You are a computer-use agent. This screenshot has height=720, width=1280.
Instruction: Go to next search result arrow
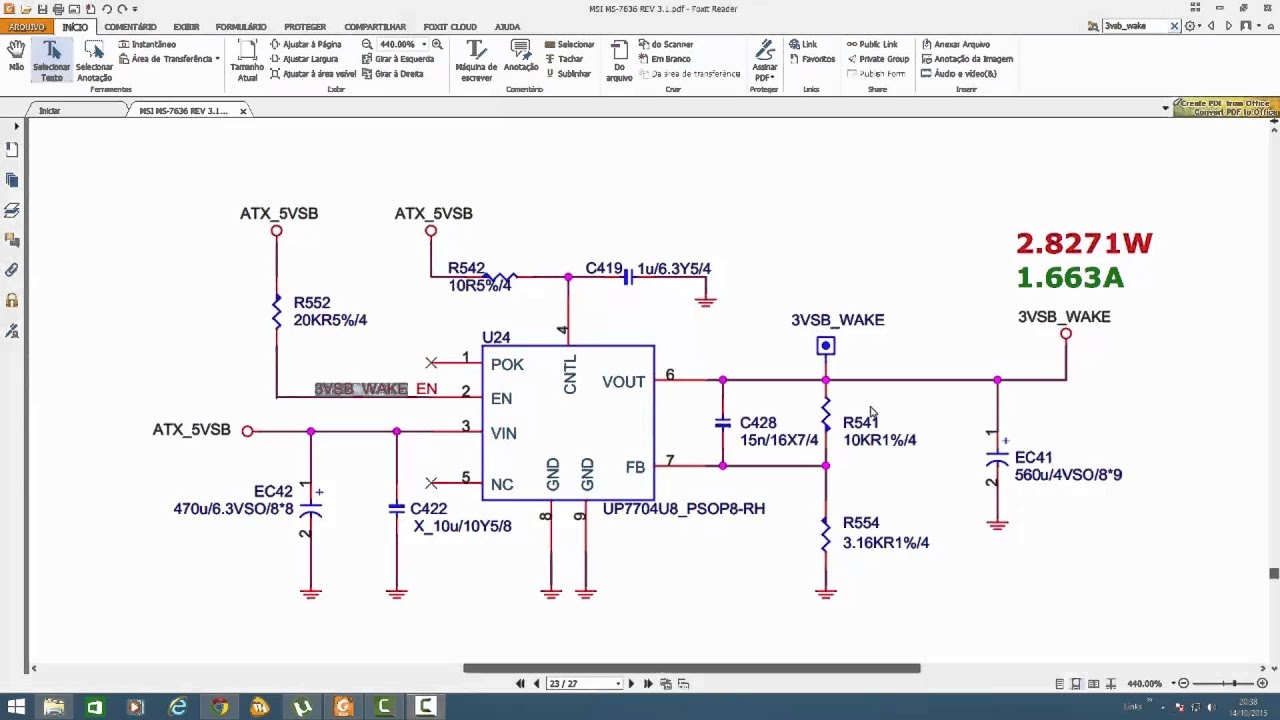[x=1229, y=26]
